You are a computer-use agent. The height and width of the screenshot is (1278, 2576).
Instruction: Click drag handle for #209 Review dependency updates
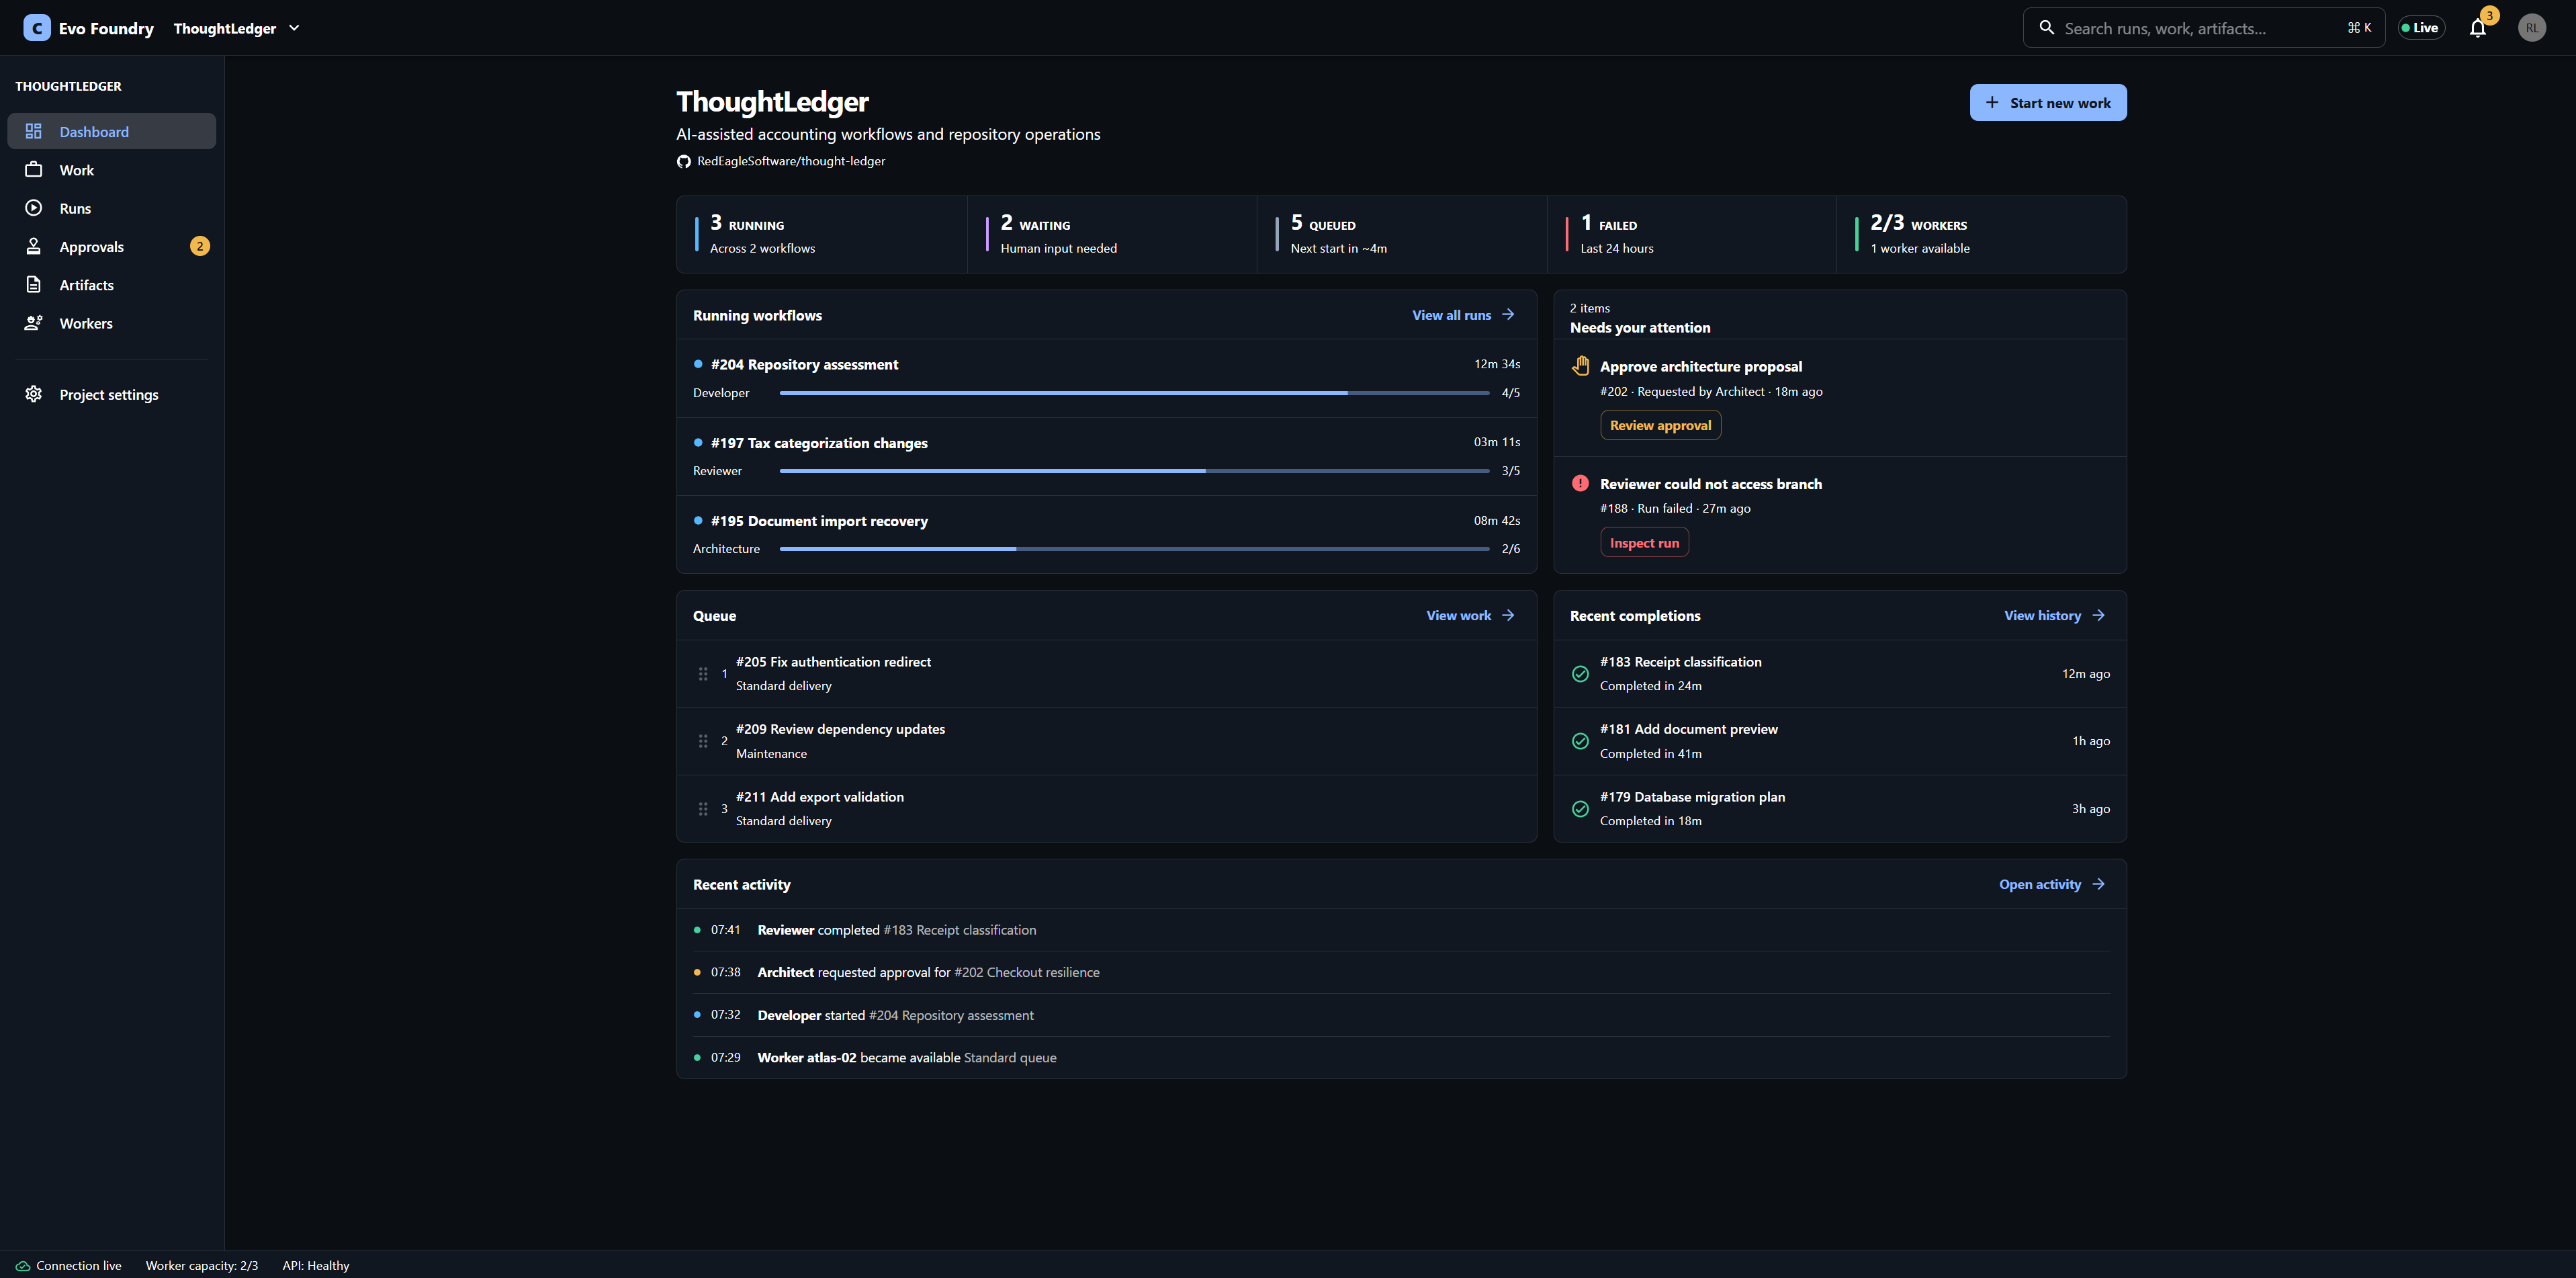point(703,741)
